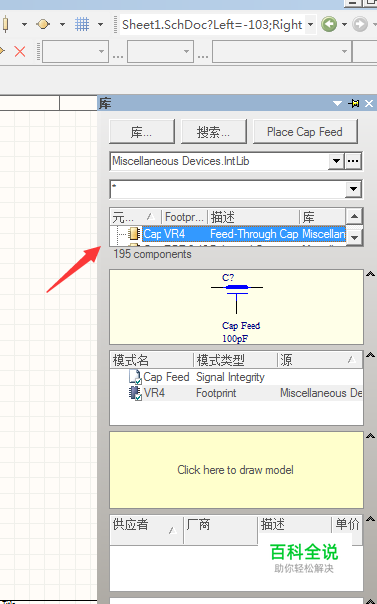Image resolution: width=377 pixels, height=604 pixels.
Task: Click the 库 column header in component list
Action: point(322,217)
